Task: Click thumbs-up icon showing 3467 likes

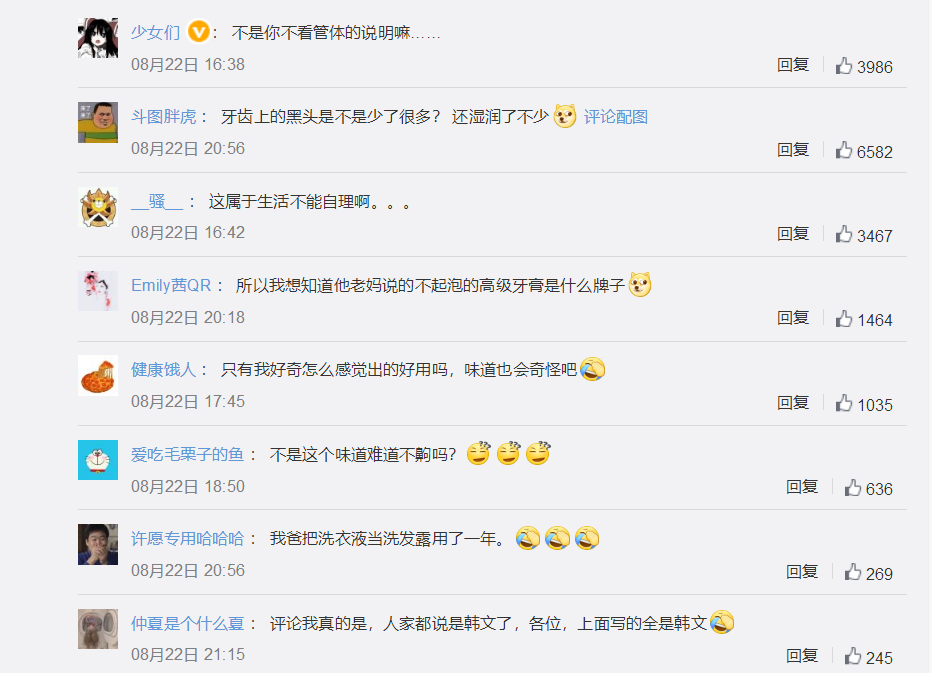Action: click(843, 234)
